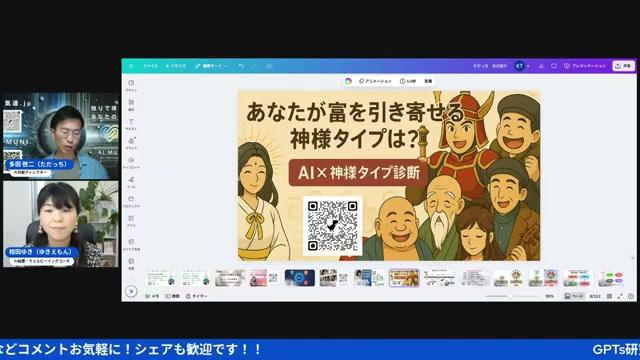
Task: Click the round magic assistant button
Action: (x=131, y=291)
